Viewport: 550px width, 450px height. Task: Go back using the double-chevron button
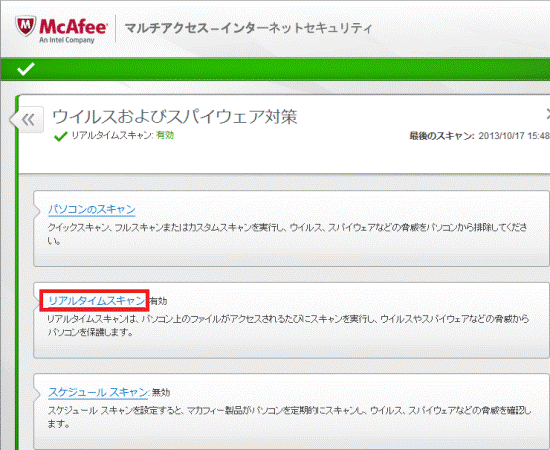pos(28,120)
